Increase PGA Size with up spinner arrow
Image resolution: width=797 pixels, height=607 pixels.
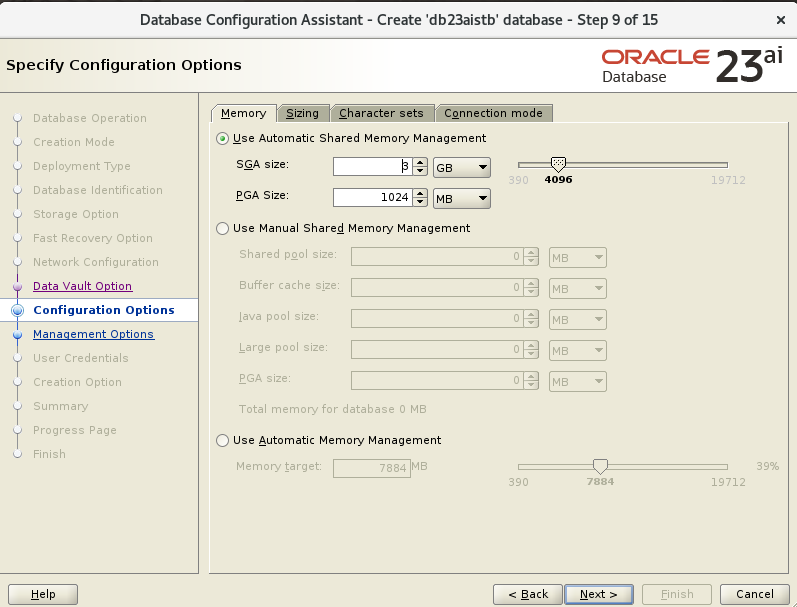pos(420,193)
